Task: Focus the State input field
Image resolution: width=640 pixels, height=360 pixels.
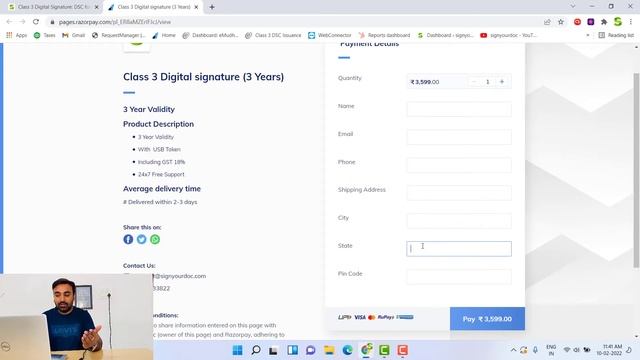Action: [x=459, y=249]
